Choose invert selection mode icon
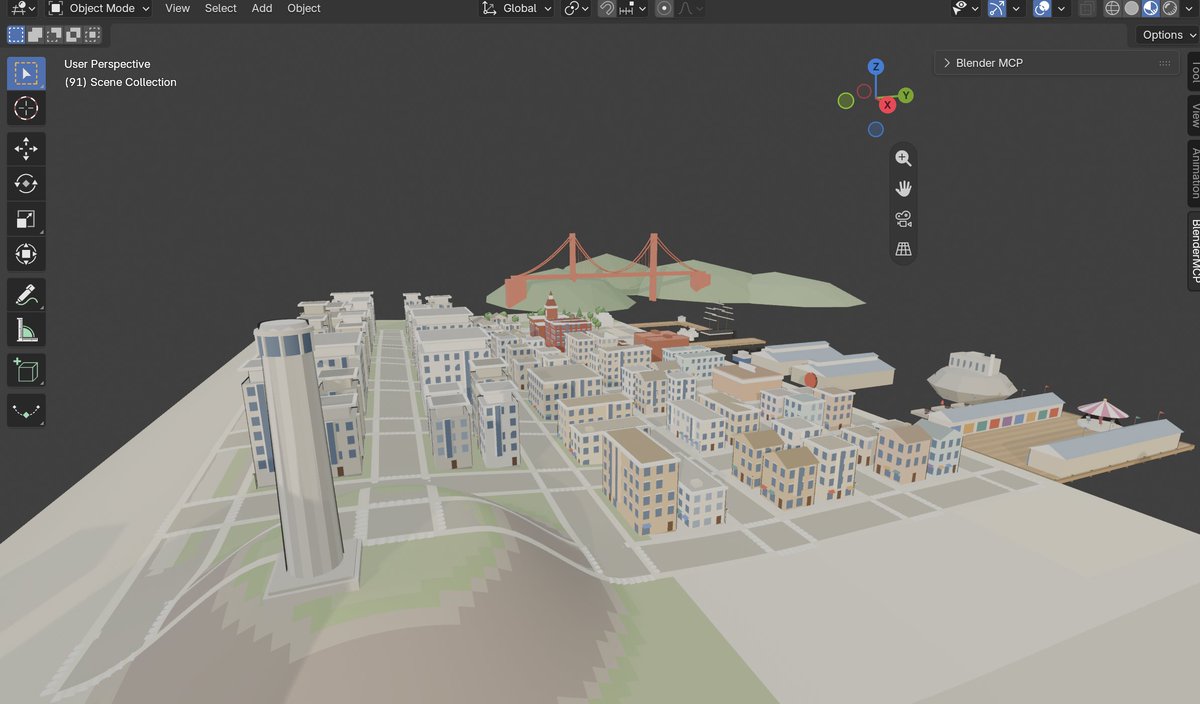The width and height of the screenshot is (1200, 704). pyautogui.click(x=73, y=35)
